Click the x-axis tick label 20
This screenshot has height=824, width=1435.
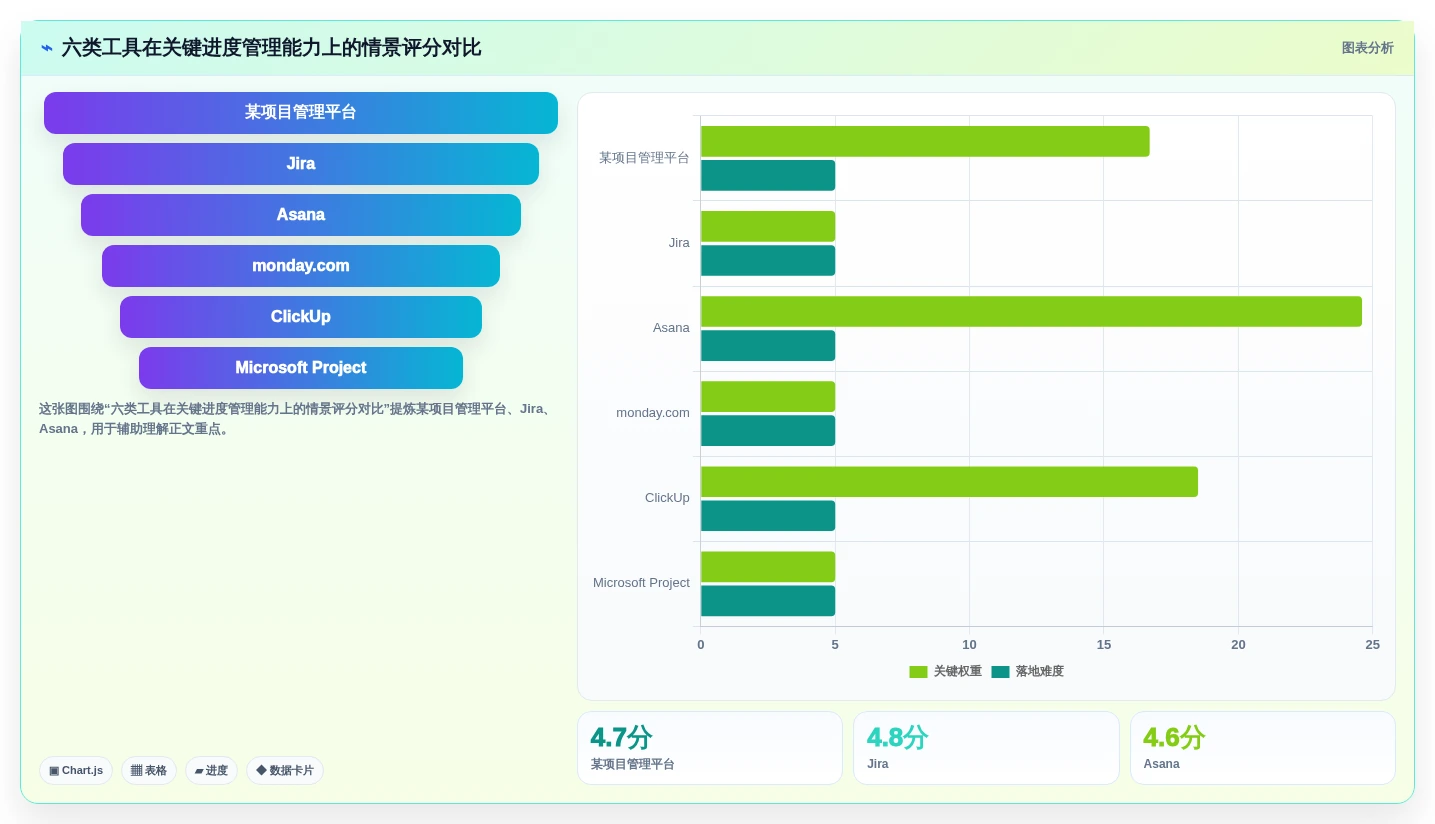click(1238, 645)
